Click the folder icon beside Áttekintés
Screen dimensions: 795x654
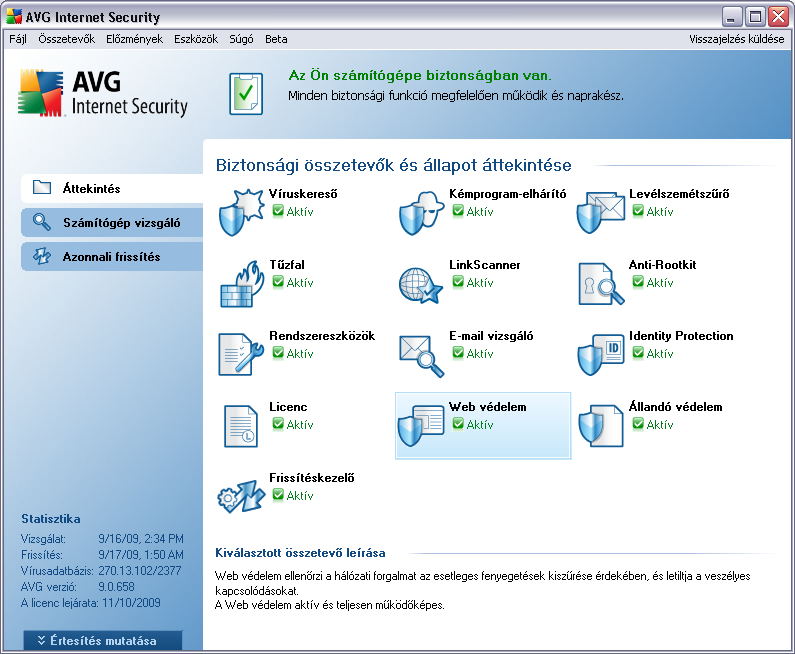click(42, 188)
